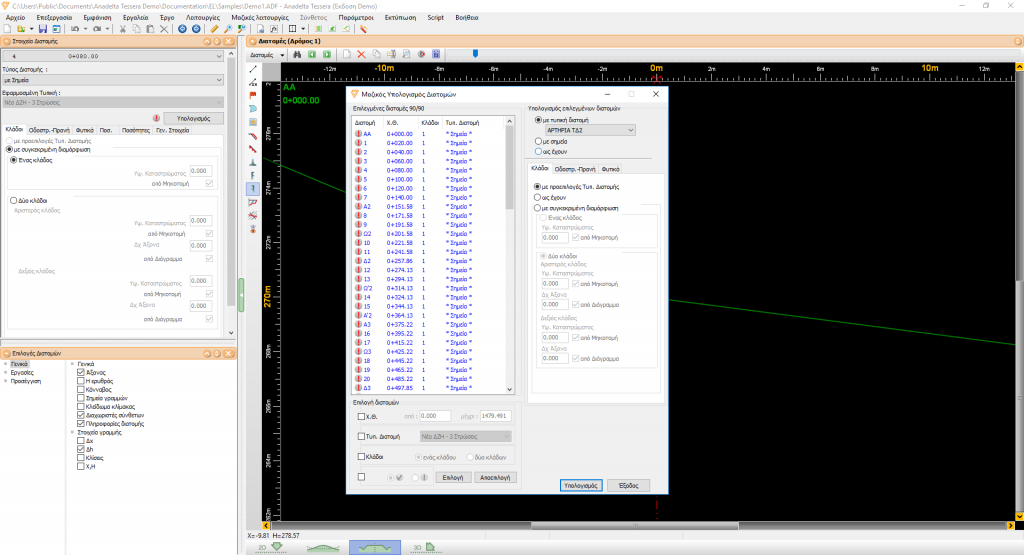Click the red flag tool in vertical toolbar
1024x555 pixels.
click(253, 95)
